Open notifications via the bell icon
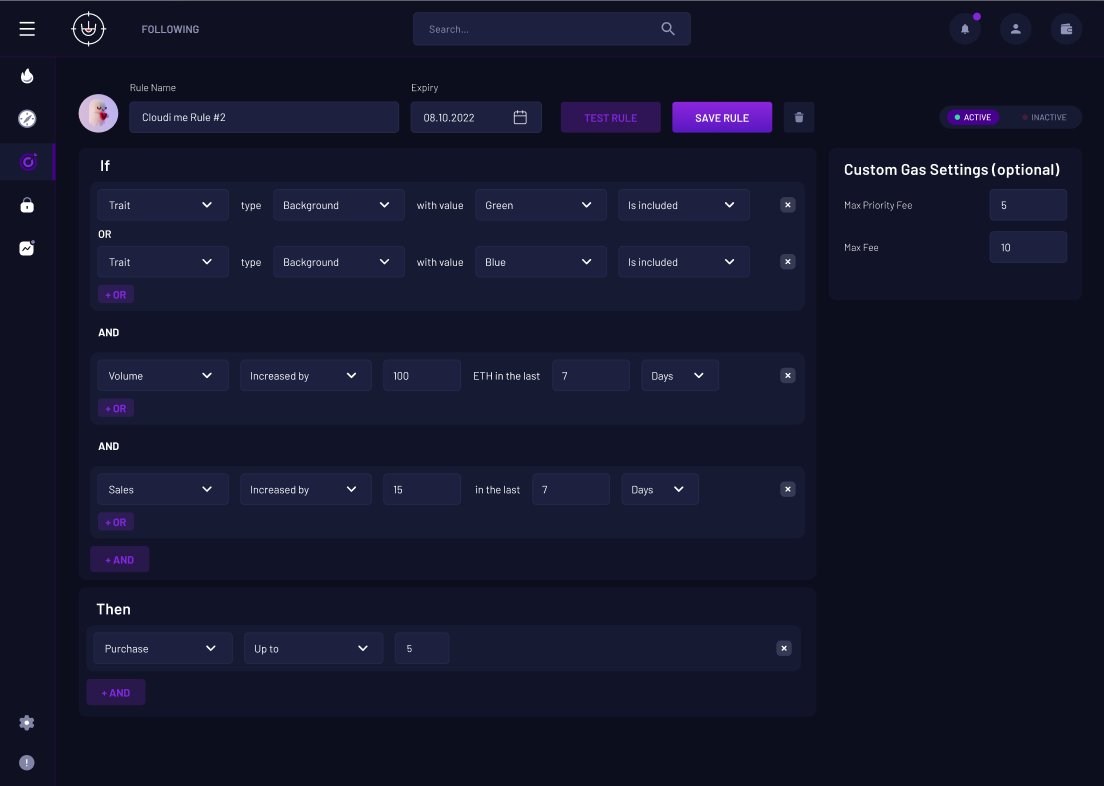The height and width of the screenshot is (786, 1104). coord(964,29)
